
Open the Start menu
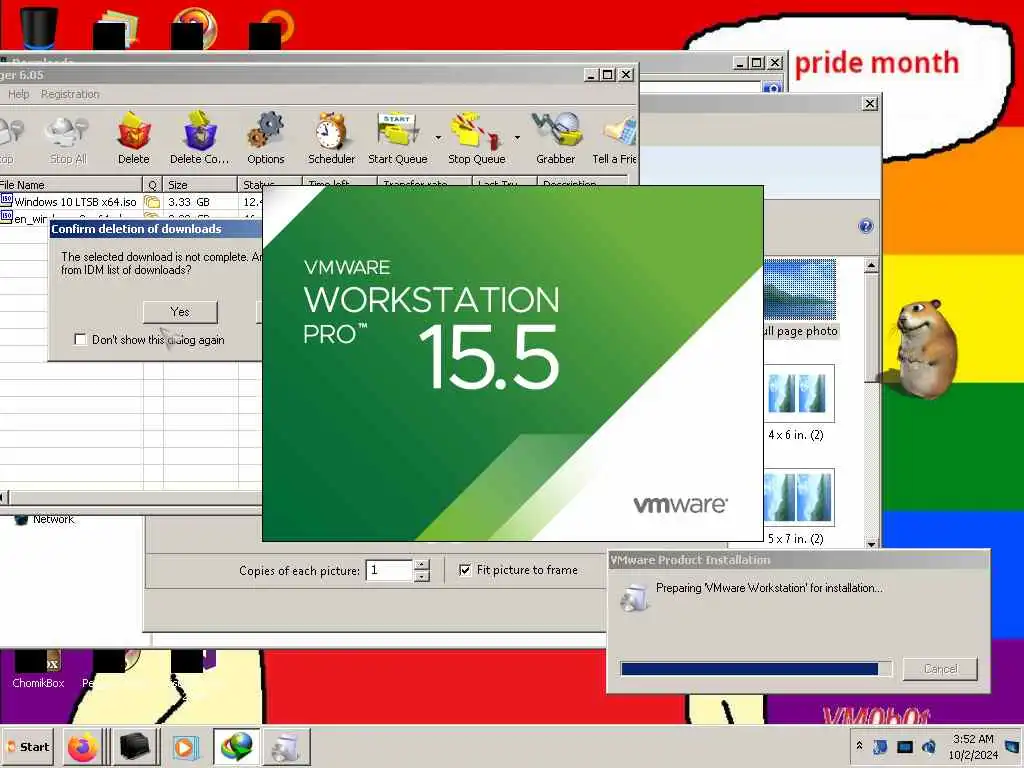click(29, 746)
